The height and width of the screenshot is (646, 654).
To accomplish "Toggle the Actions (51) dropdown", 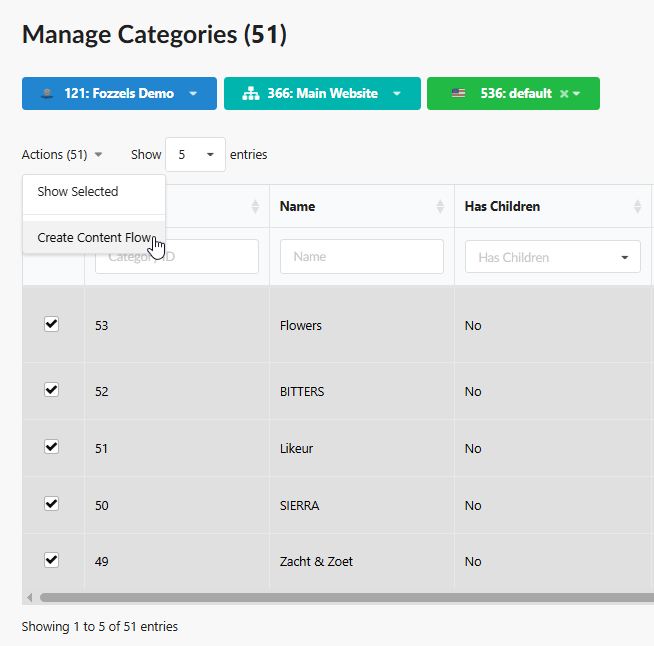I will (x=62, y=155).
